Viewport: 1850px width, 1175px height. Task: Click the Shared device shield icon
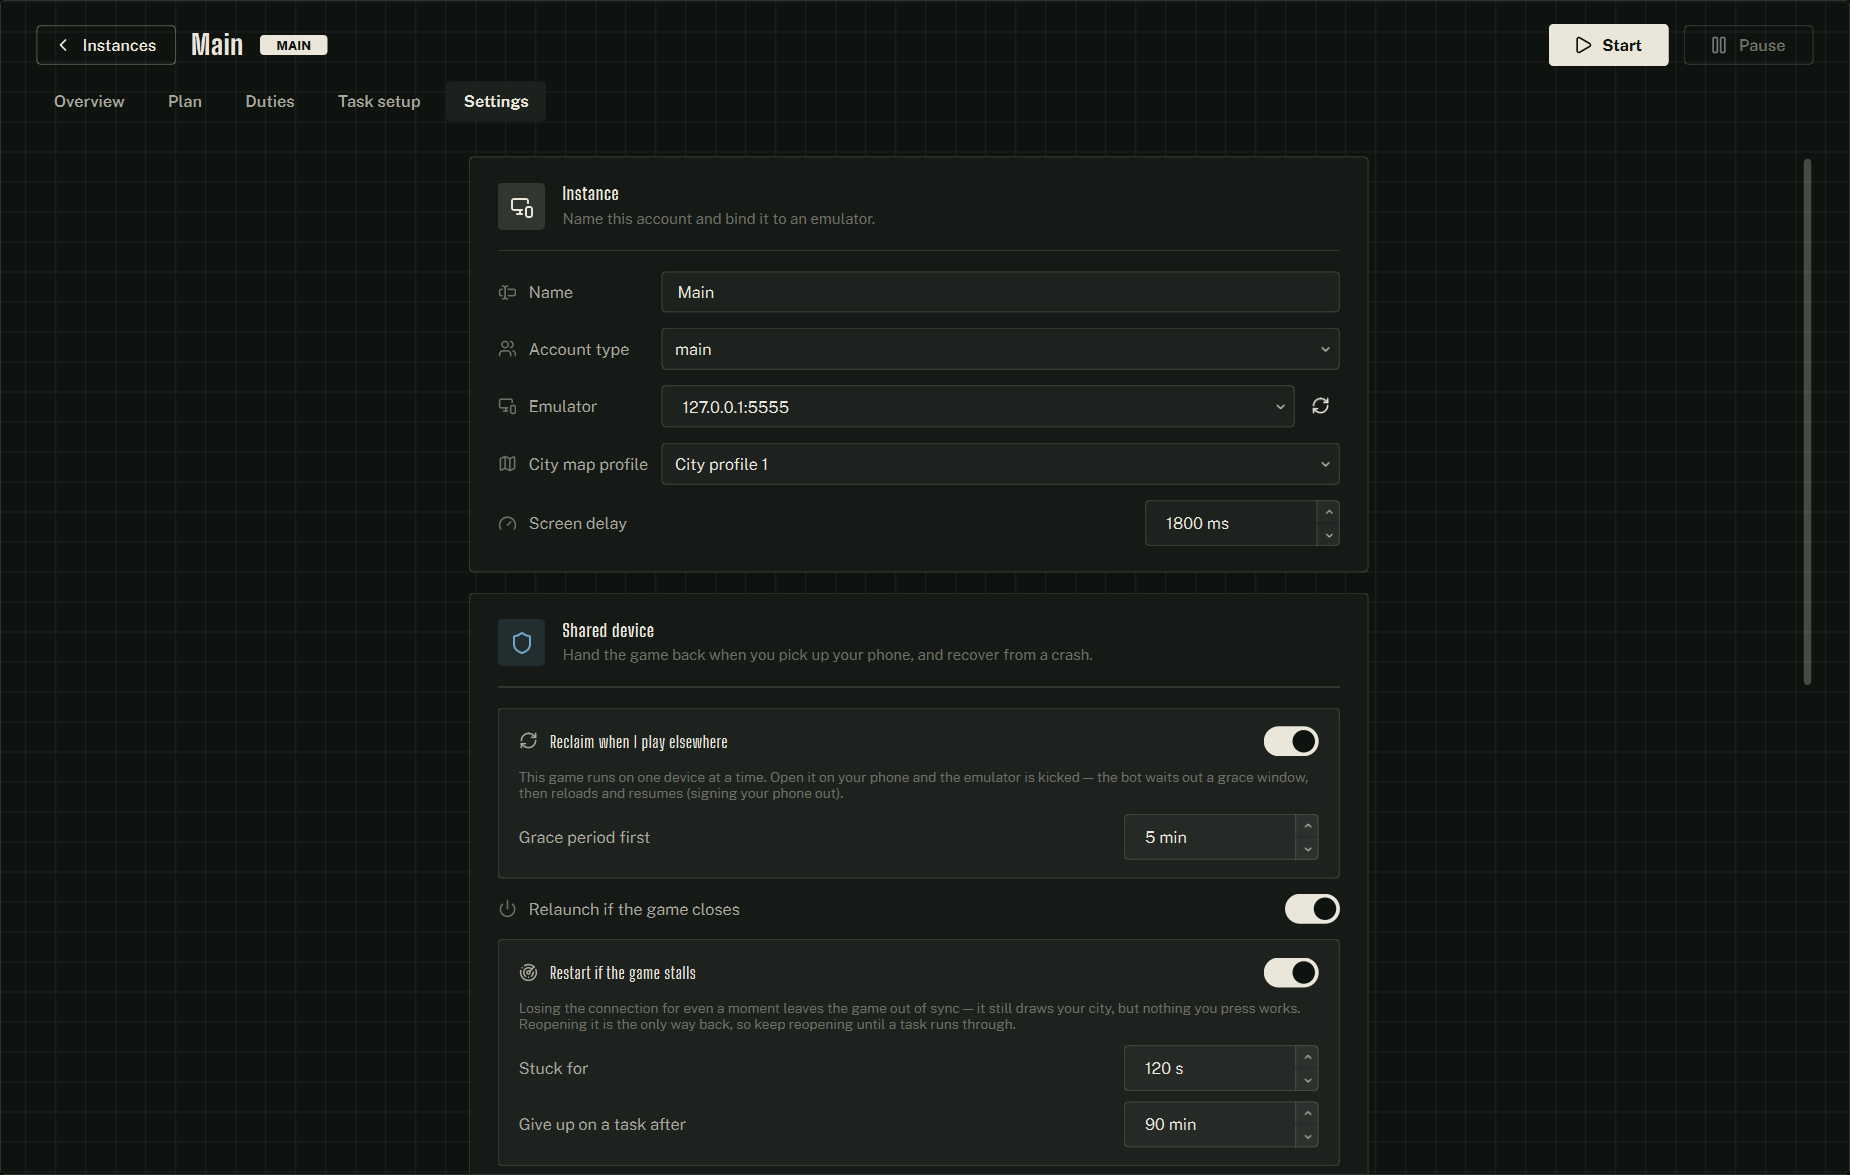click(522, 643)
